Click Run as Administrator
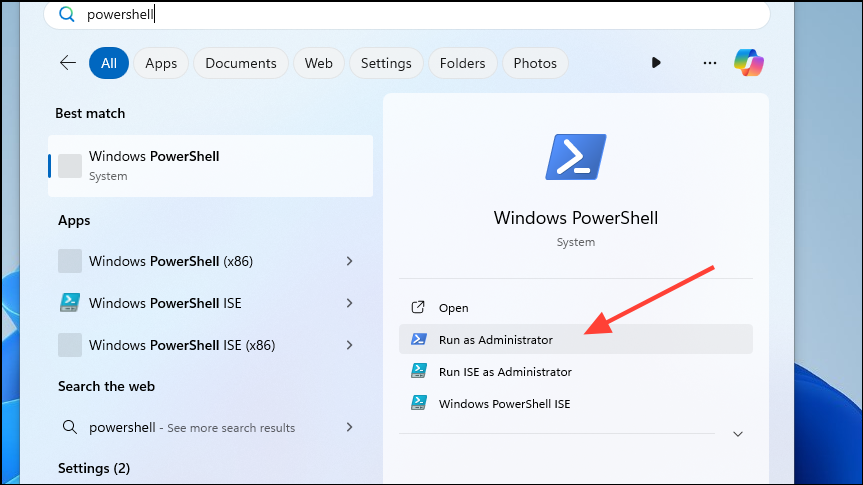Image resolution: width=863 pixels, height=485 pixels. point(576,339)
